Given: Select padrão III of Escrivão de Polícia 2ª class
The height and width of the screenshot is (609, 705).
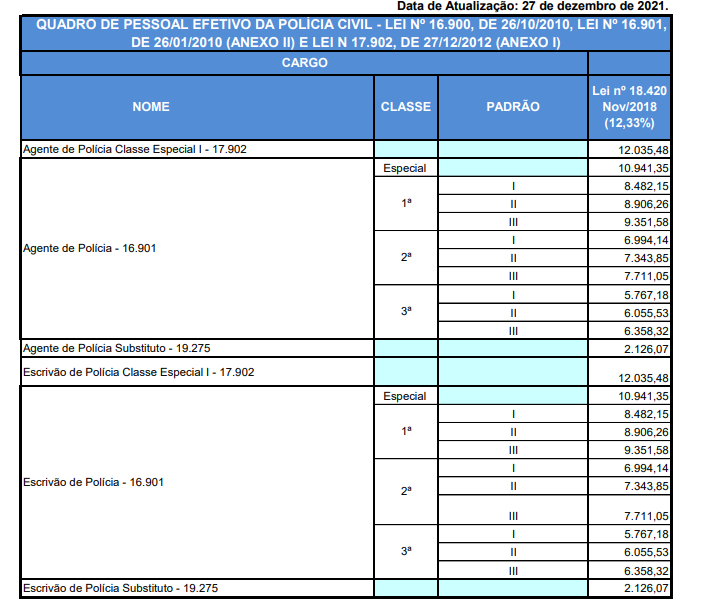Looking at the screenshot, I should 513,510.
